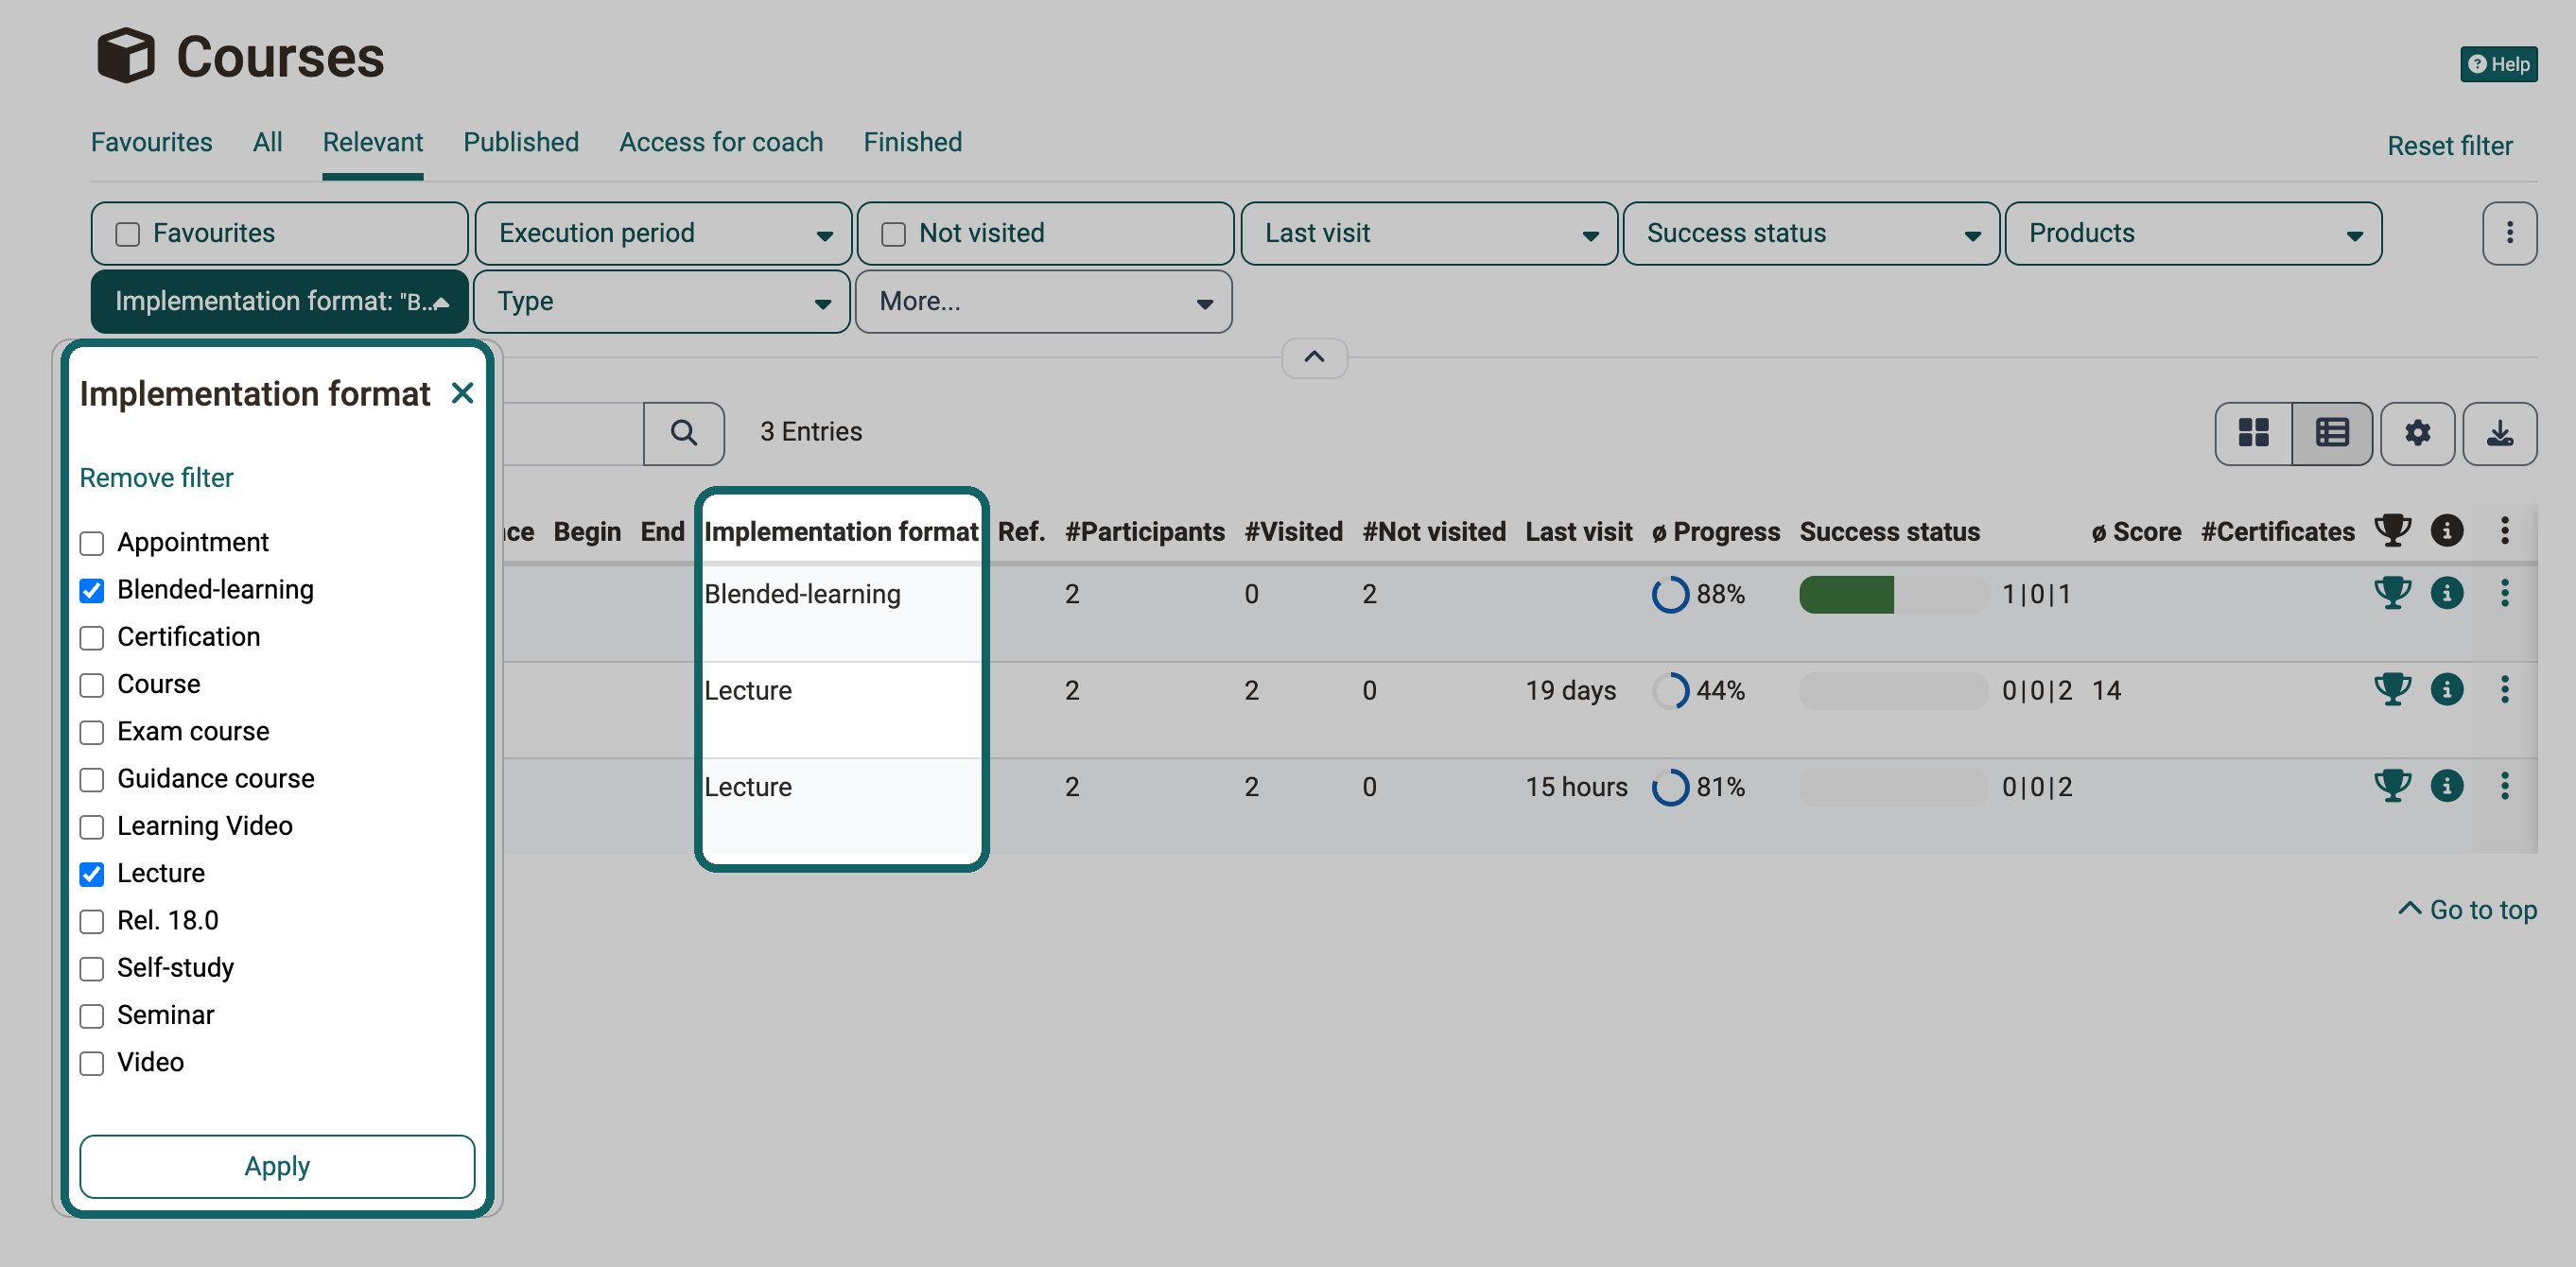This screenshot has width=2576, height=1267.
Task: Uncheck the Blended-learning checkbox
Action: [x=92, y=590]
